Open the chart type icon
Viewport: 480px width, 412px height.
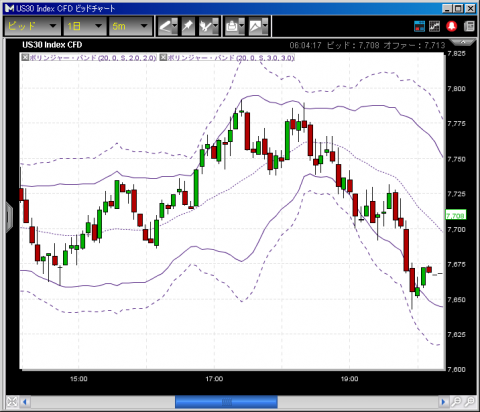click(x=255, y=26)
